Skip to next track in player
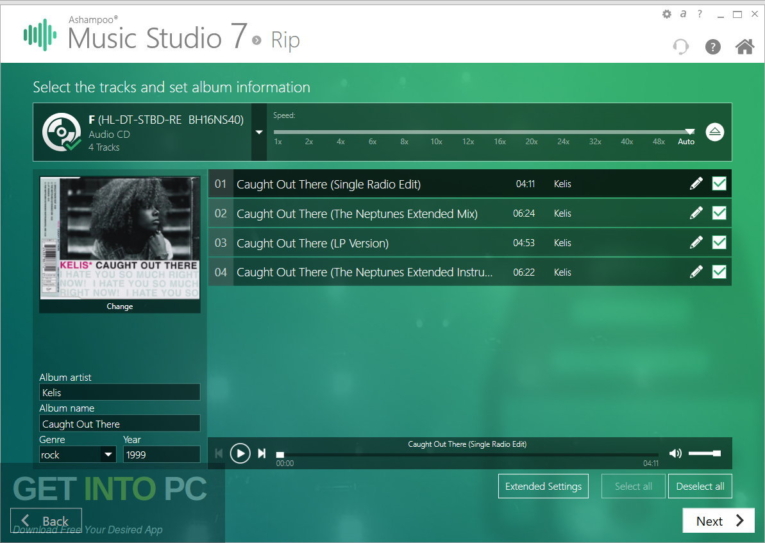765x543 pixels. [262, 454]
